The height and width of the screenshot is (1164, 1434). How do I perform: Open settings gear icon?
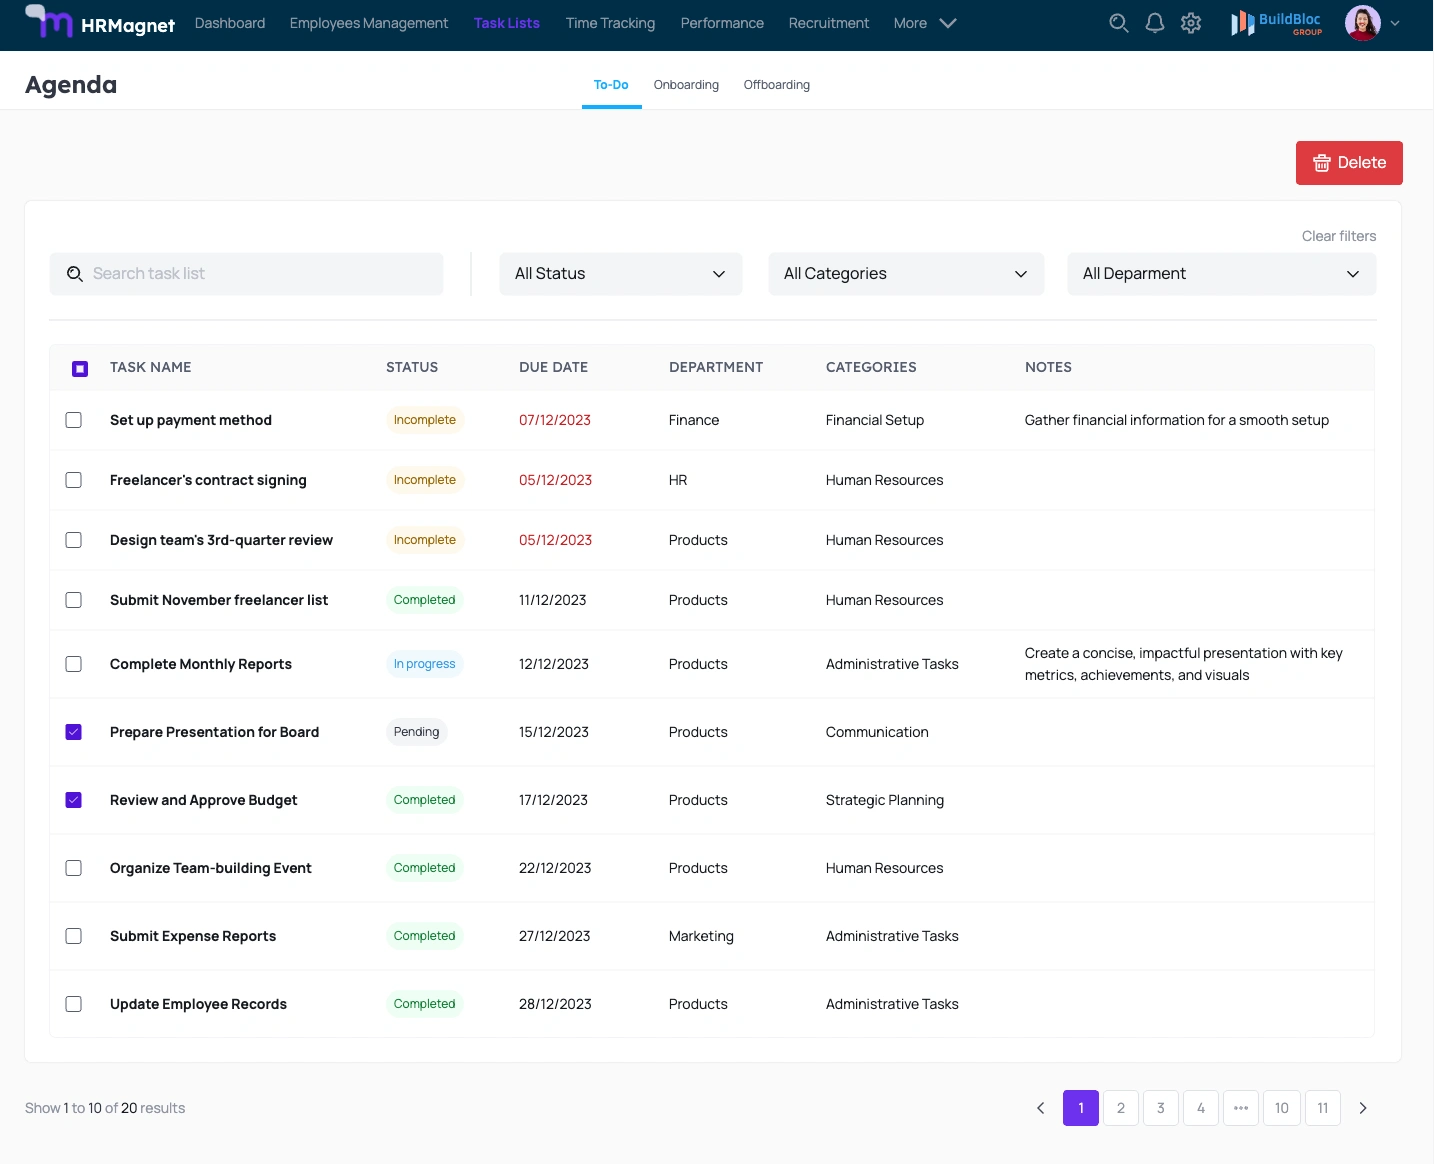pyautogui.click(x=1191, y=23)
